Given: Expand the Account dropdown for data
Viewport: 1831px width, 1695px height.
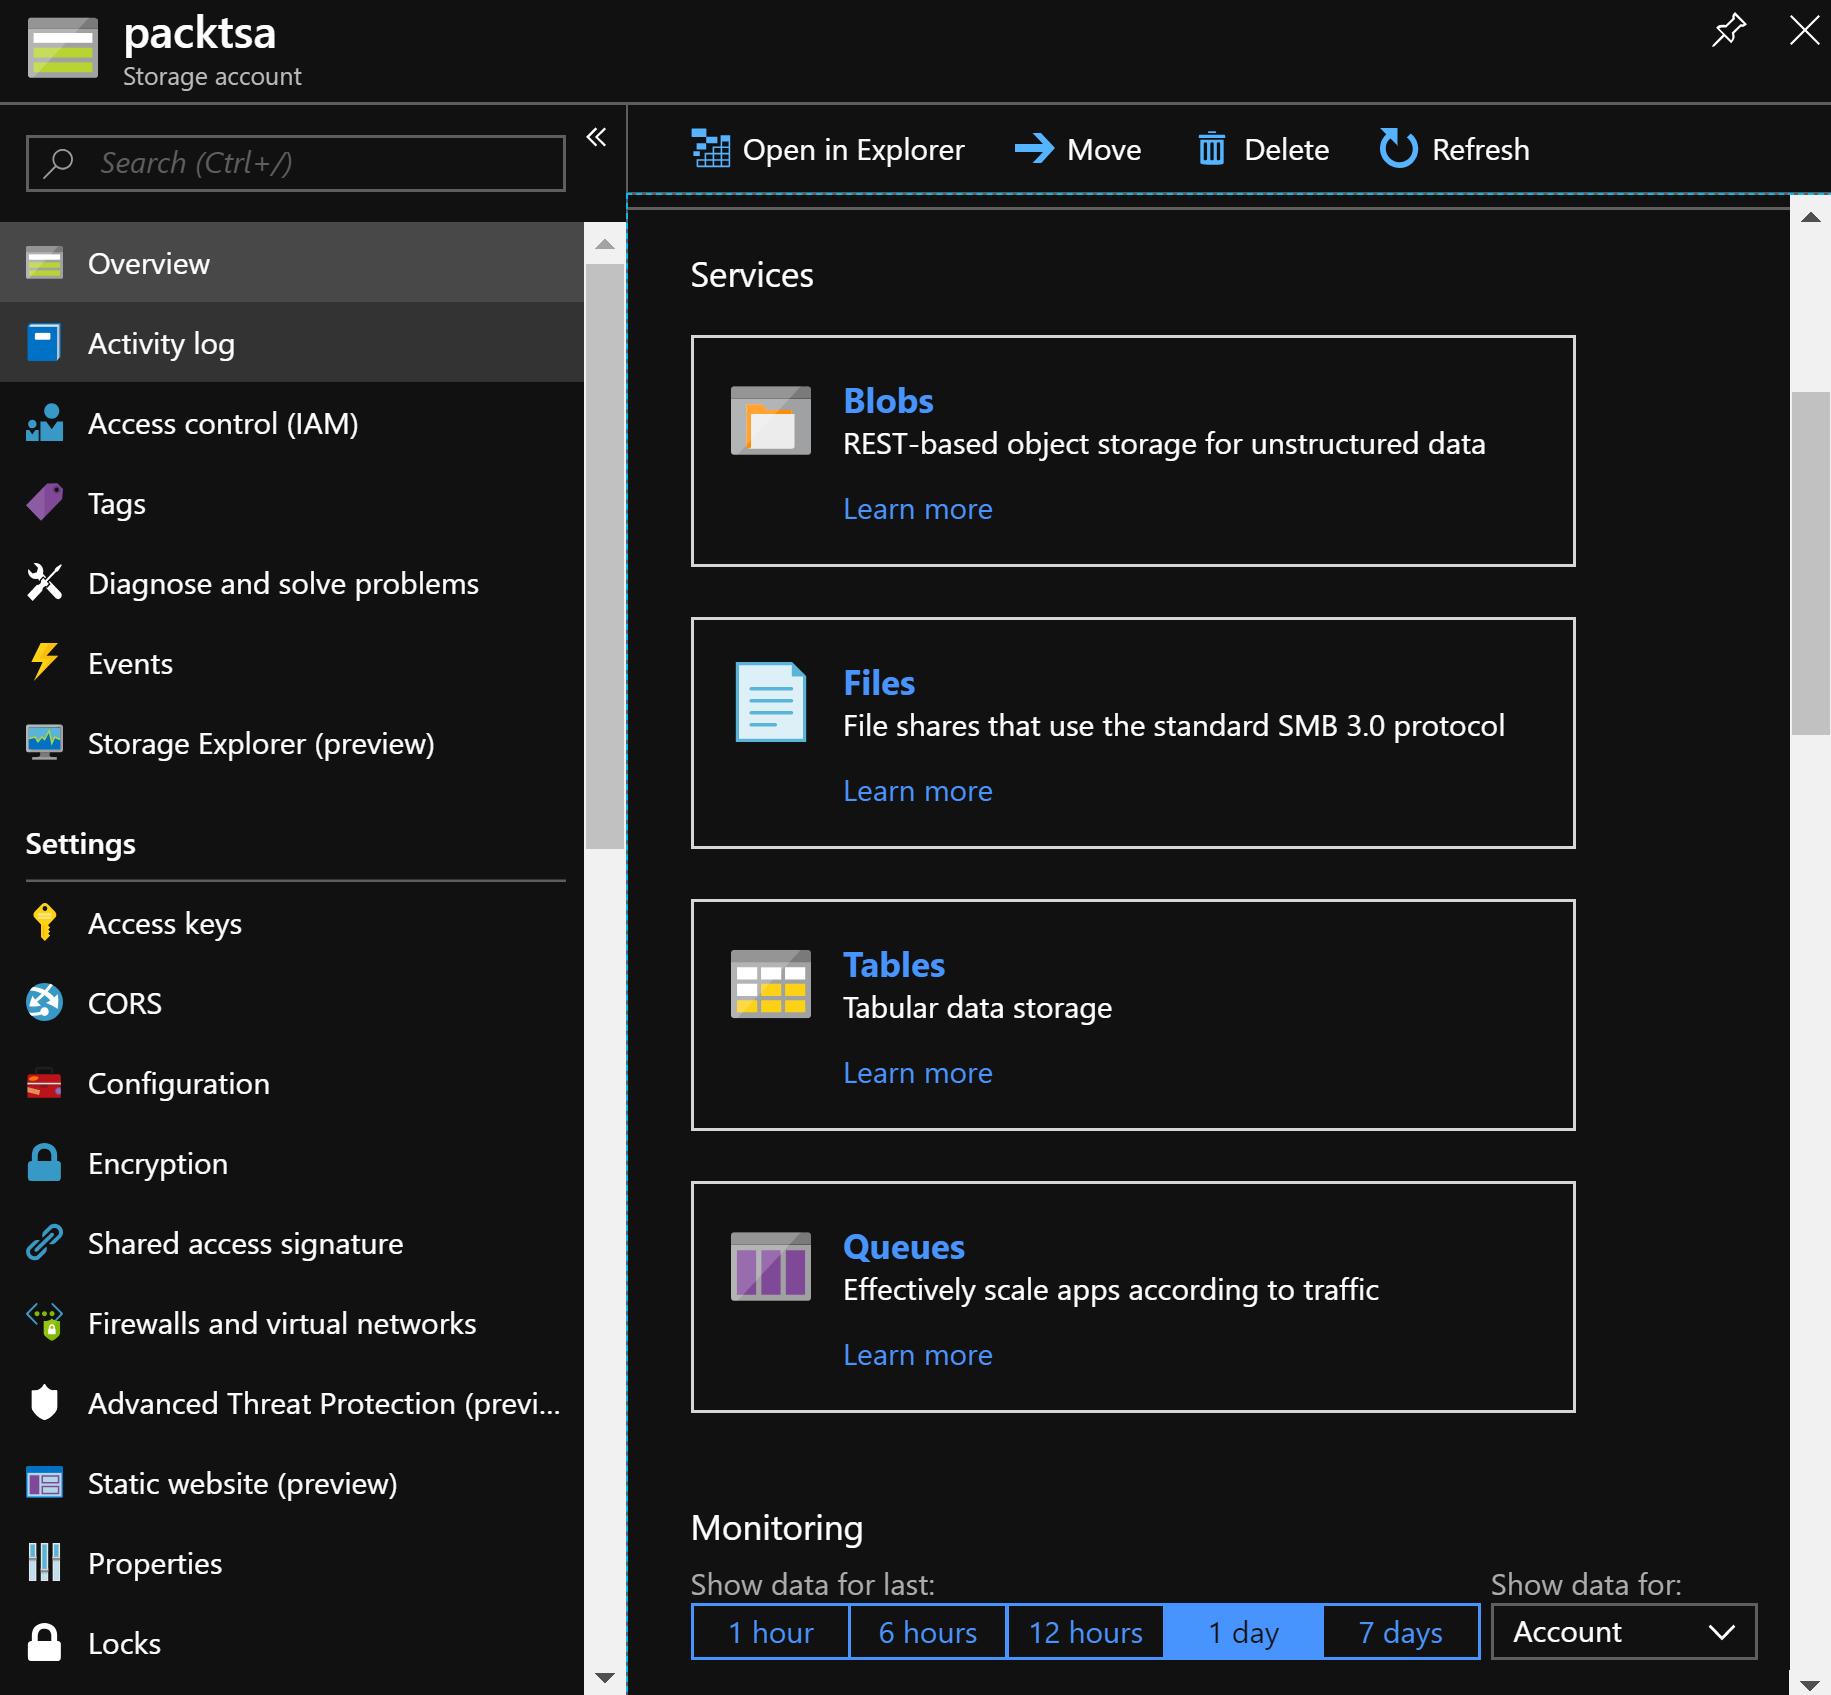Looking at the screenshot, I should [x=1624, y=1632].
